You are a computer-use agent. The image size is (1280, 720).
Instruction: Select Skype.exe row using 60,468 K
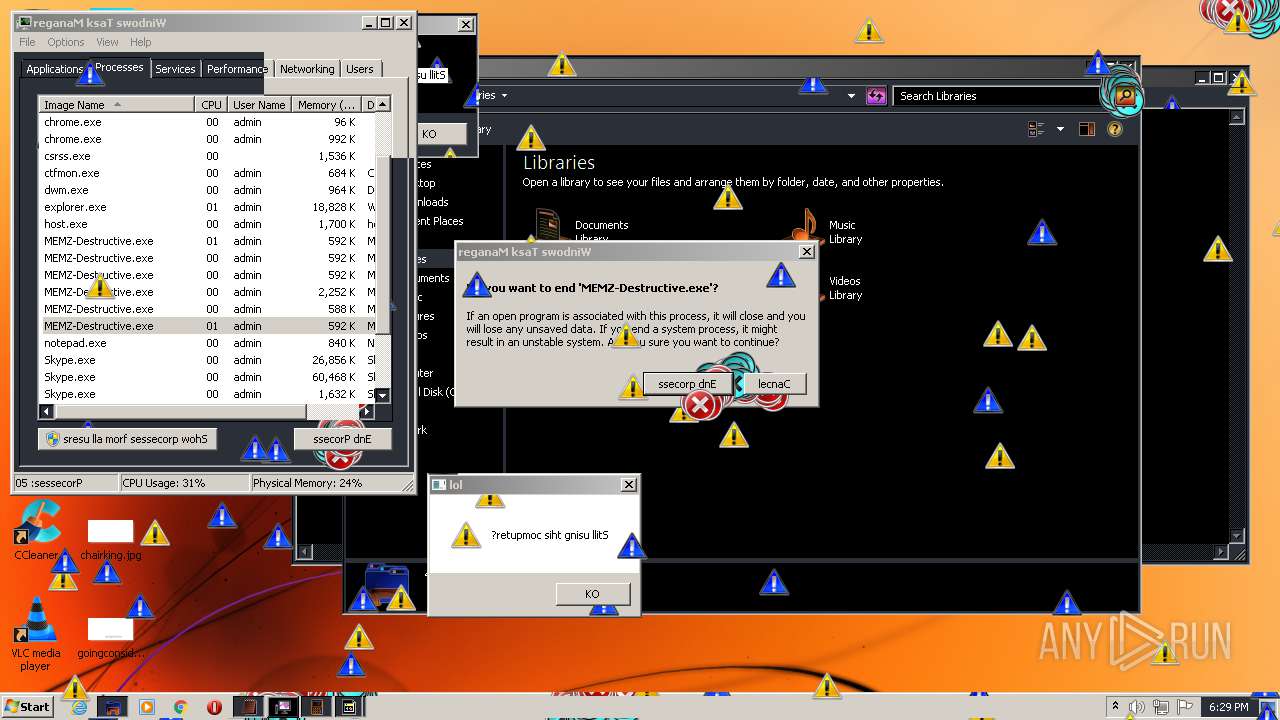[207, 377]
